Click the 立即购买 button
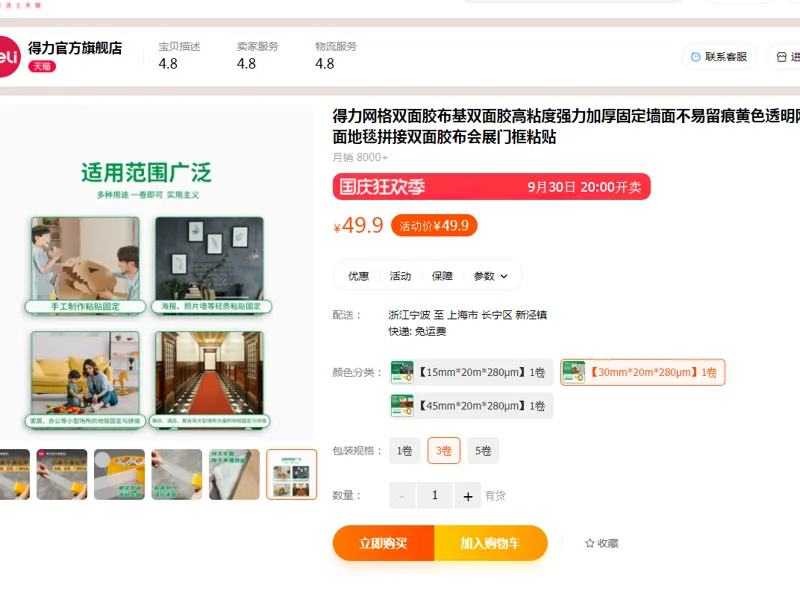The width and height of the screenshot is (800, 605). [x=383, y=543]
